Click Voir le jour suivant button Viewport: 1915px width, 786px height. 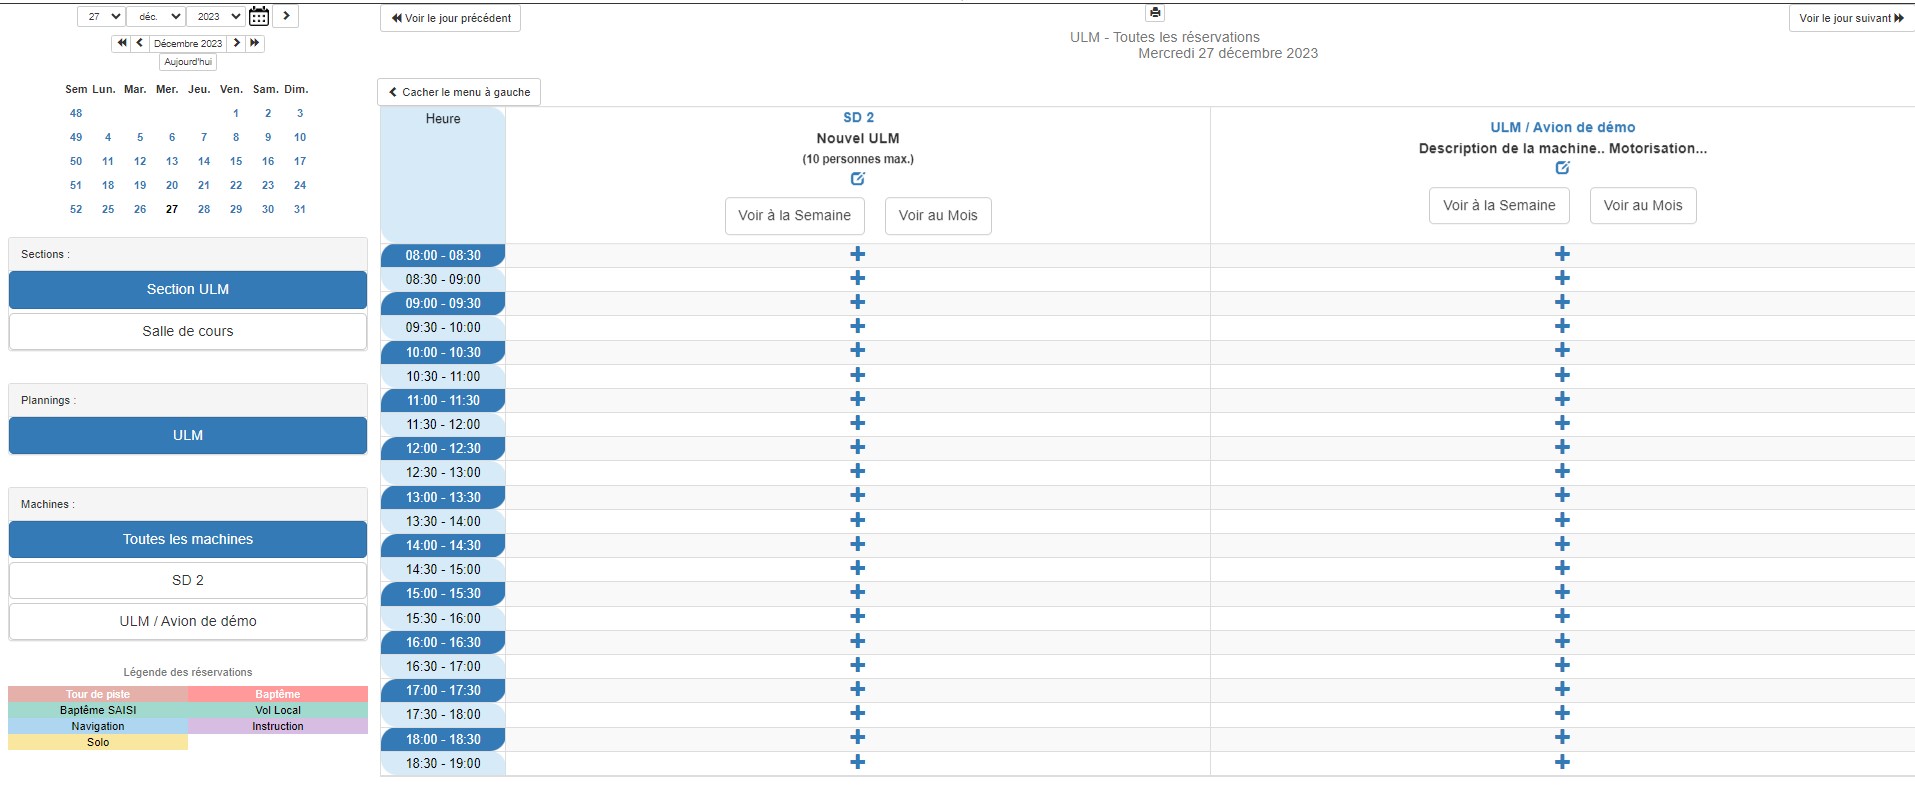coord(1851,18)
